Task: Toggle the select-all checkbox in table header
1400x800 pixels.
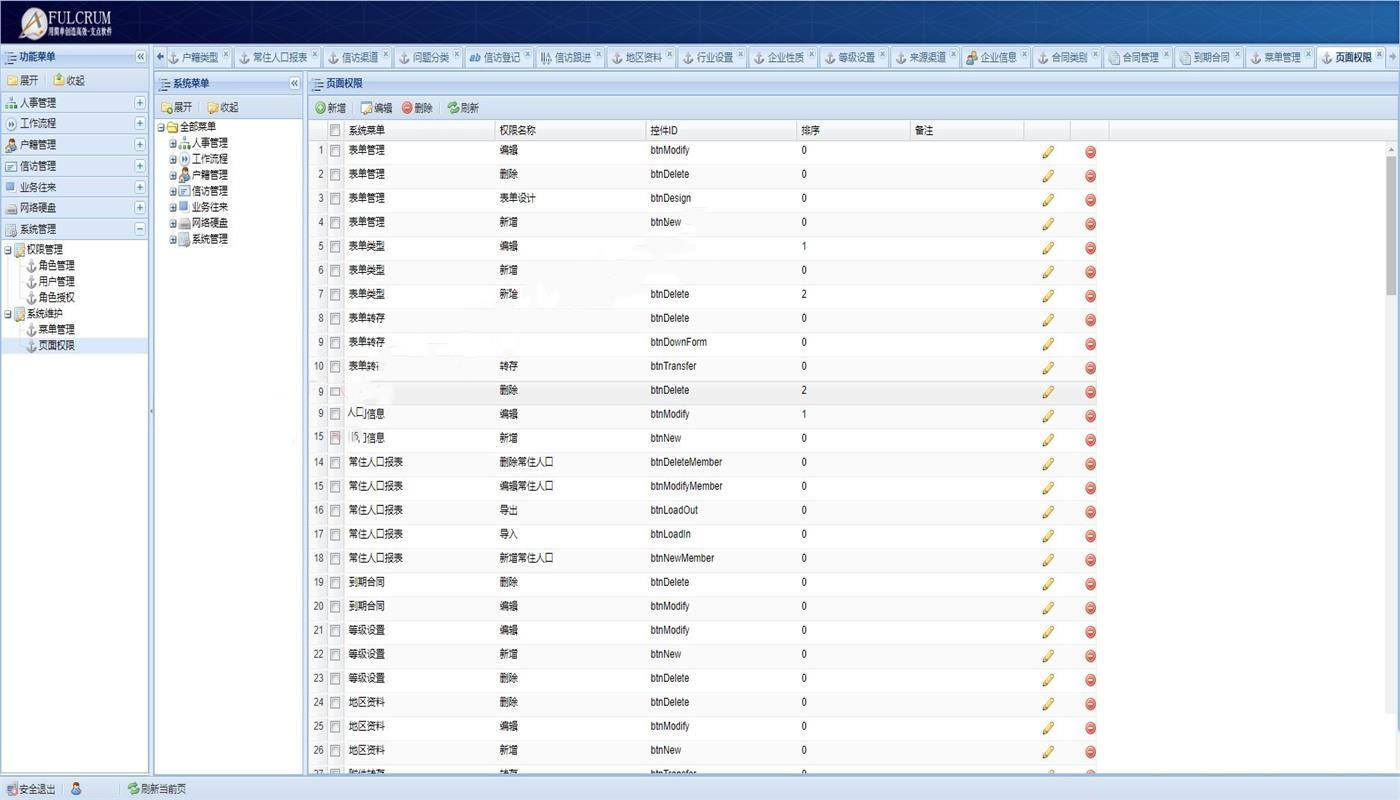Action: point(335,131)
